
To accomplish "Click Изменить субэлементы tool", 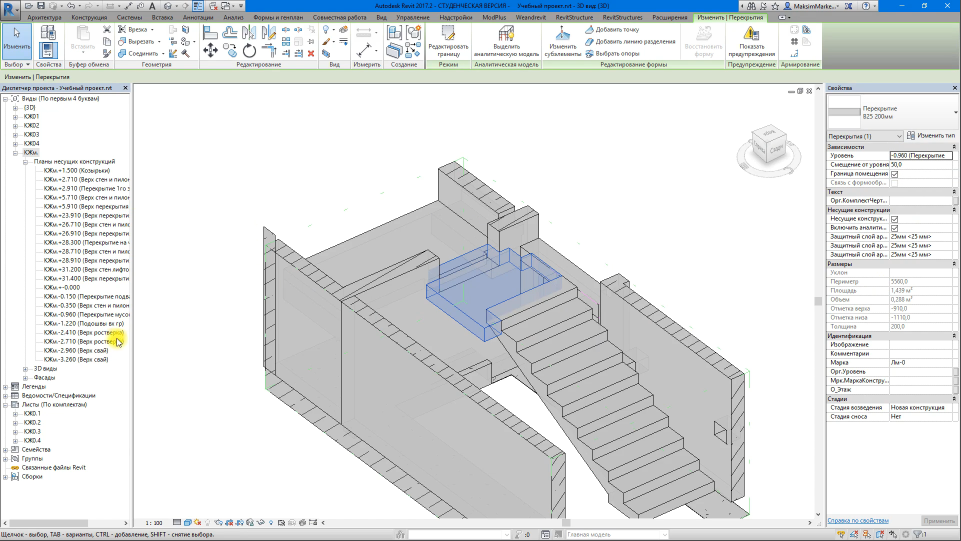I will (x=562, y=33).
